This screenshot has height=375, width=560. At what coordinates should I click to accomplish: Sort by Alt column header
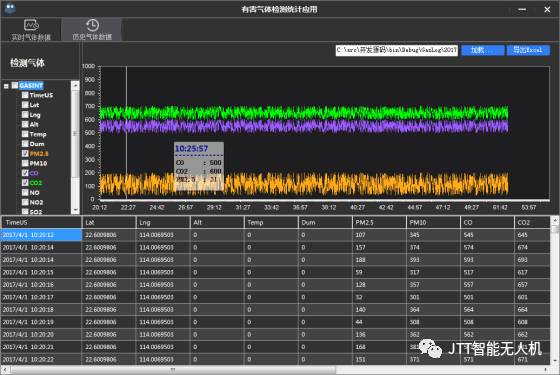tap(217, 222)
